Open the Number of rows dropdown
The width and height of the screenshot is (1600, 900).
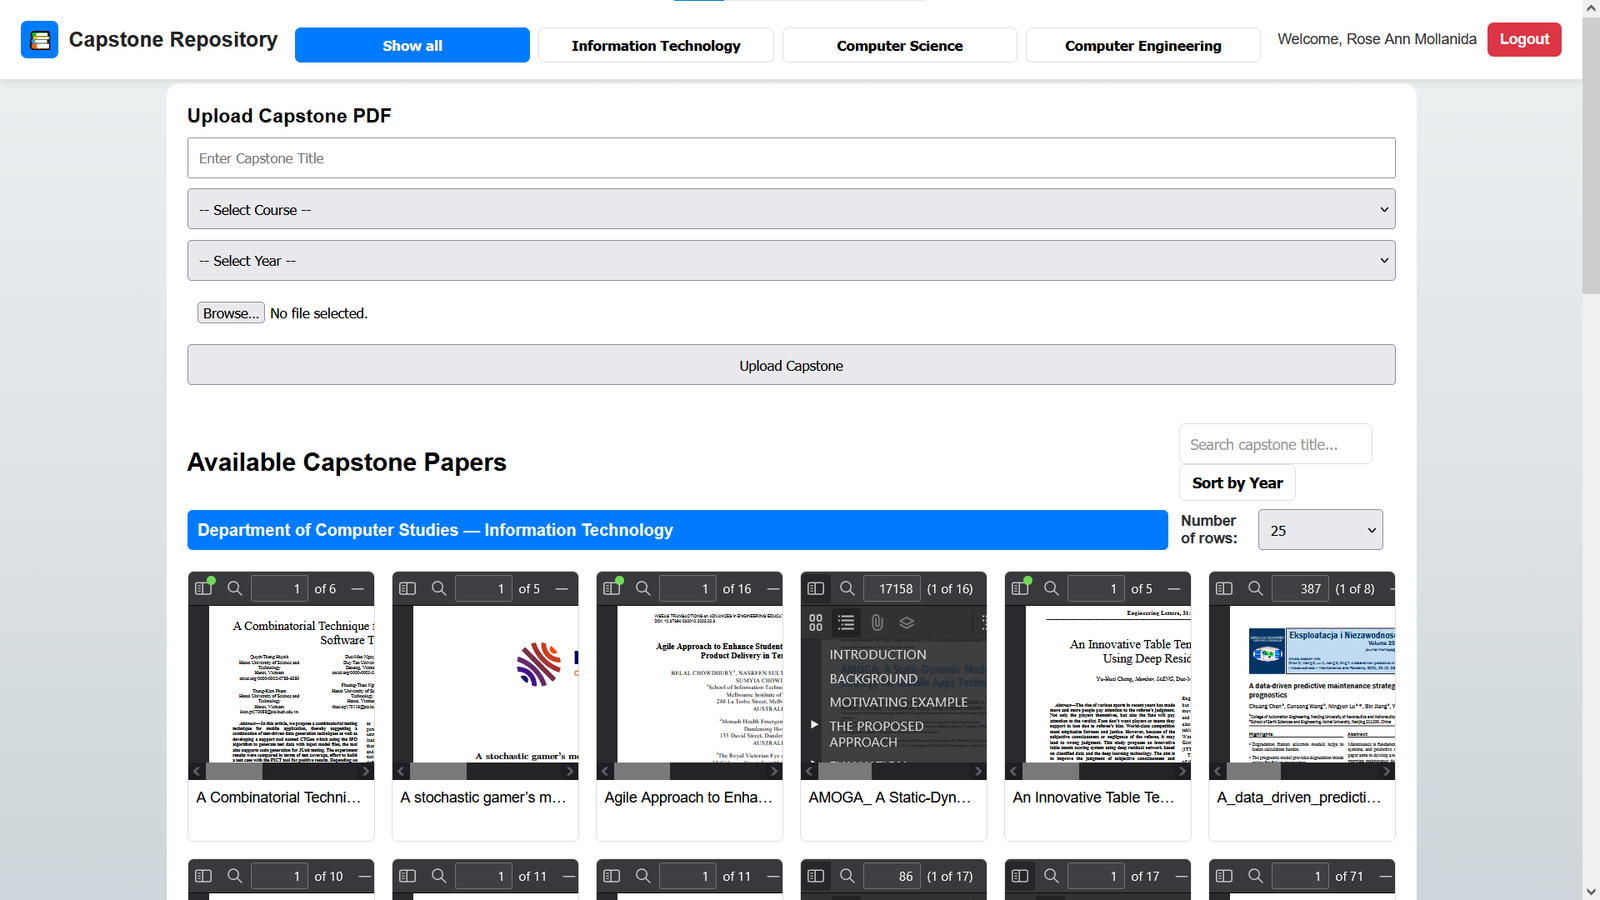tap(1319, 531)
